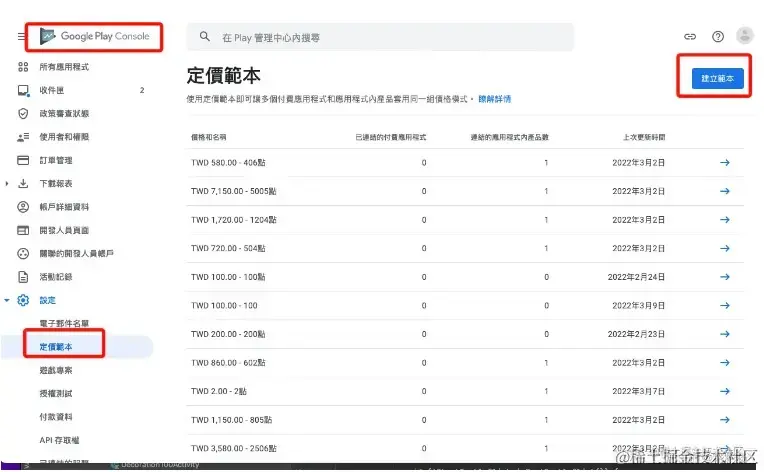
Task: Open 訂單管理 in sidebar
Action: pyautogui.click(x=56, y=160)
